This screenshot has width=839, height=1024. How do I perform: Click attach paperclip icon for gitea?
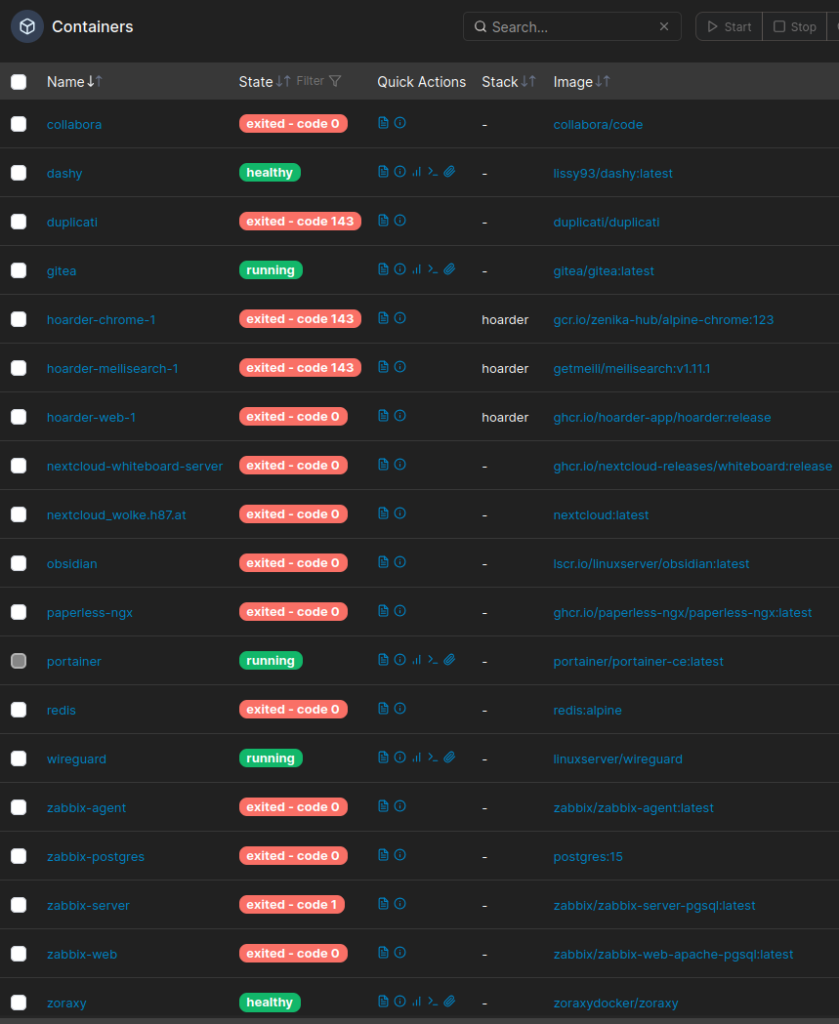tap(449, 269)
